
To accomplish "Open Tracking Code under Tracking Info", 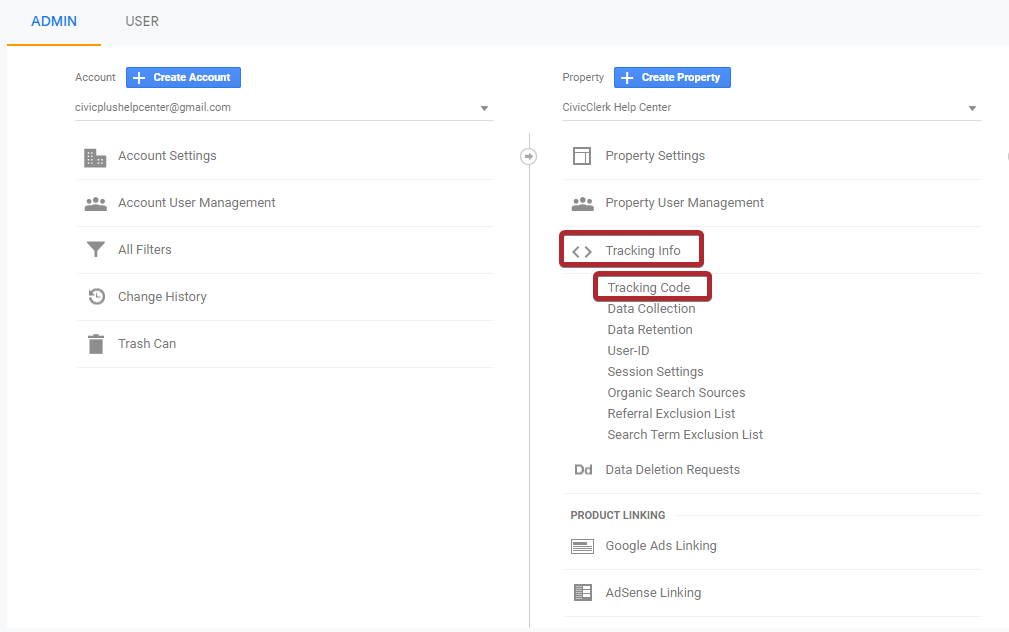I will point(649,288).
